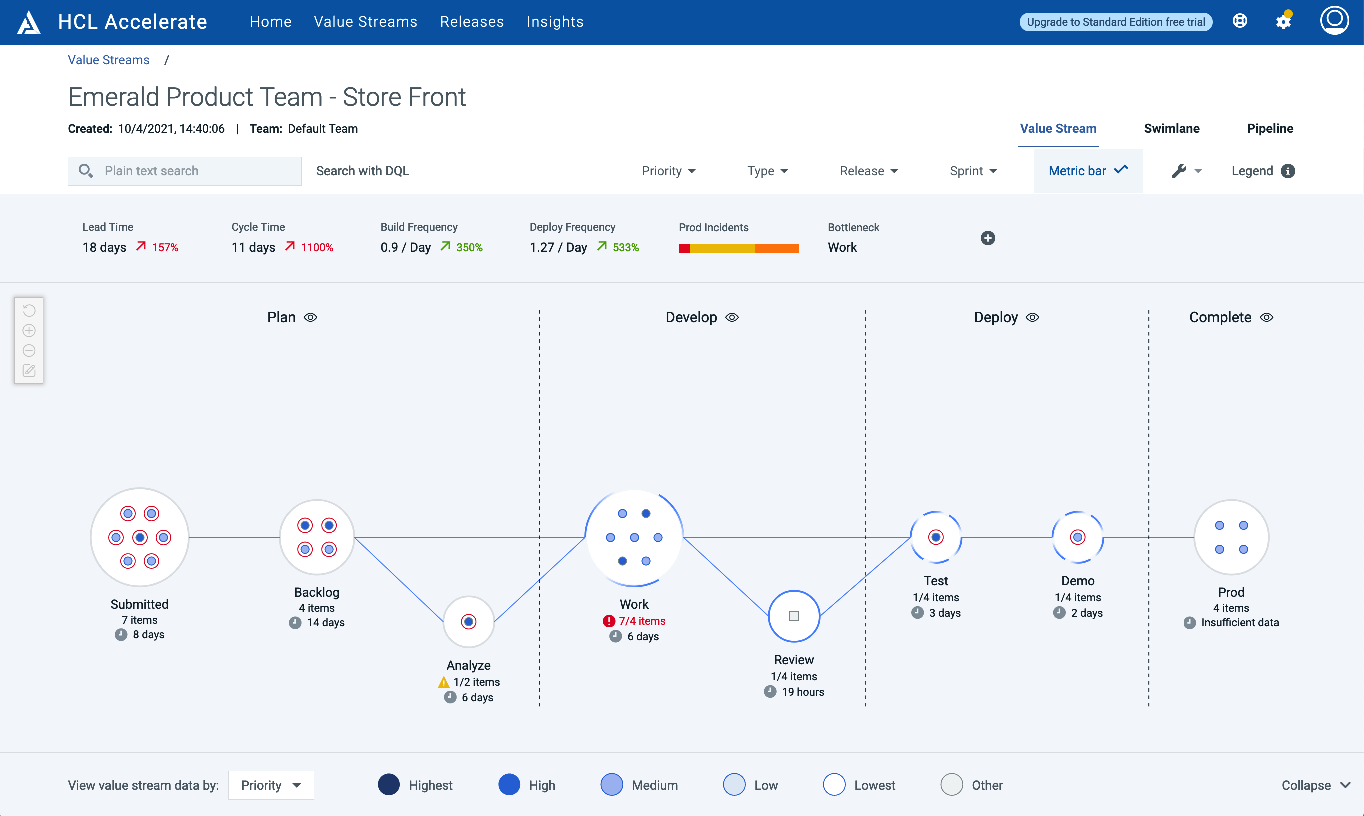1364x816 pixels.
Task: Select the Prod stage circle
Action: click(1232, 538)
